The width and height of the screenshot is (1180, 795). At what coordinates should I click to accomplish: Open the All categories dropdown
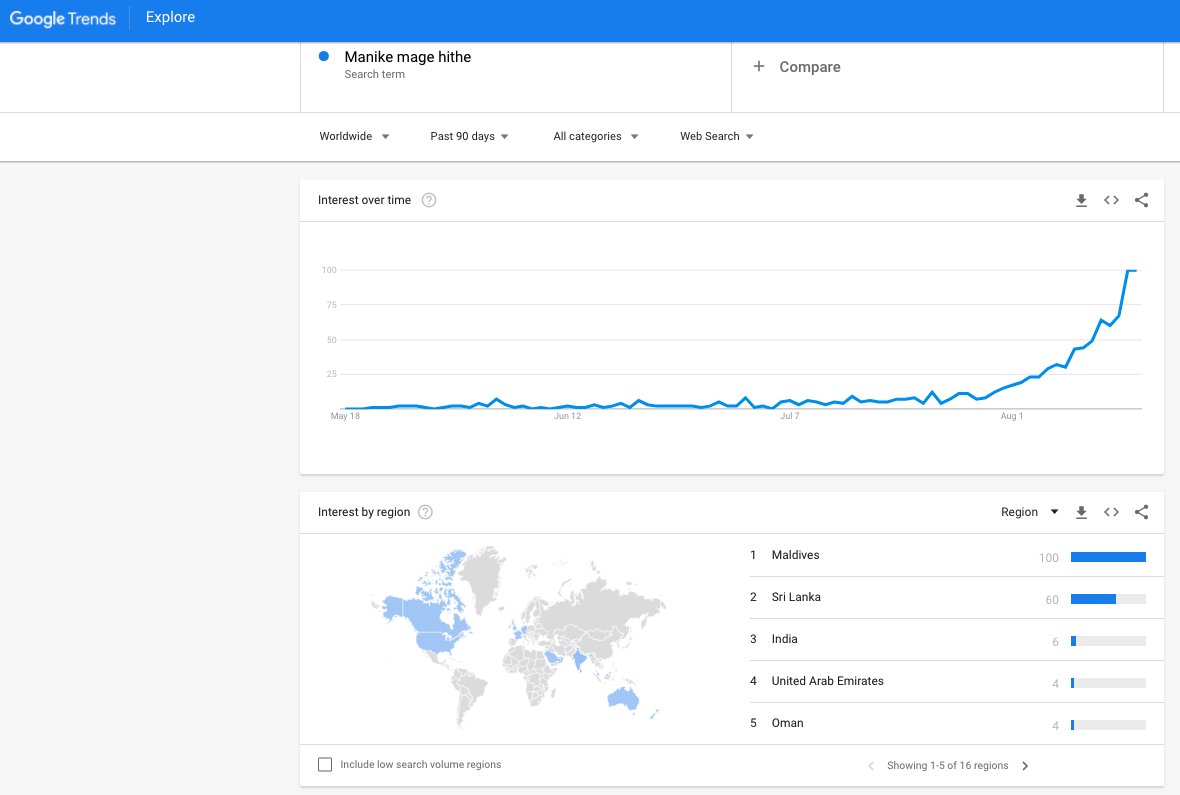pyautogui.click(x=595, y=136)
